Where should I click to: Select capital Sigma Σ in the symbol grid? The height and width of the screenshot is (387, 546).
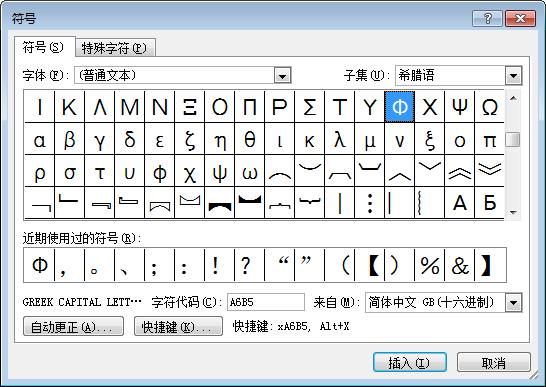coord(310,107)
